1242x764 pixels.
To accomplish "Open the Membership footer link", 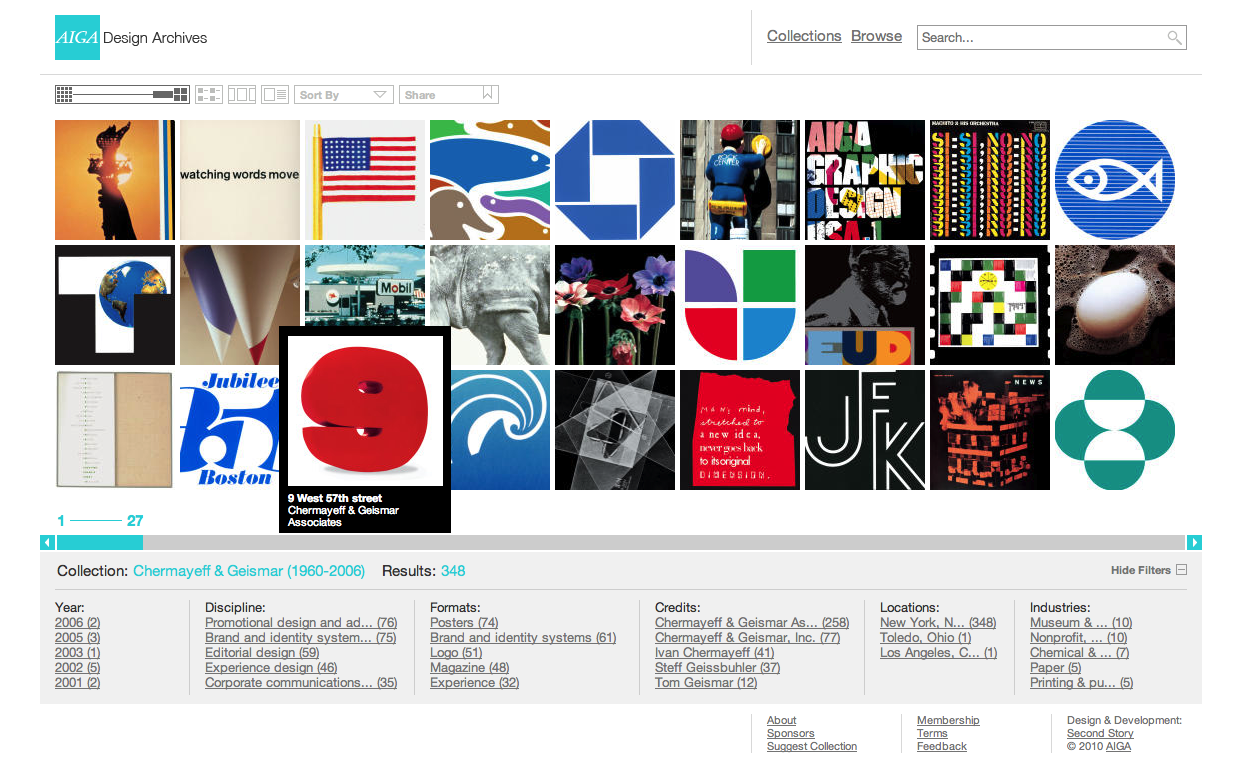I will tap(948, 721).
